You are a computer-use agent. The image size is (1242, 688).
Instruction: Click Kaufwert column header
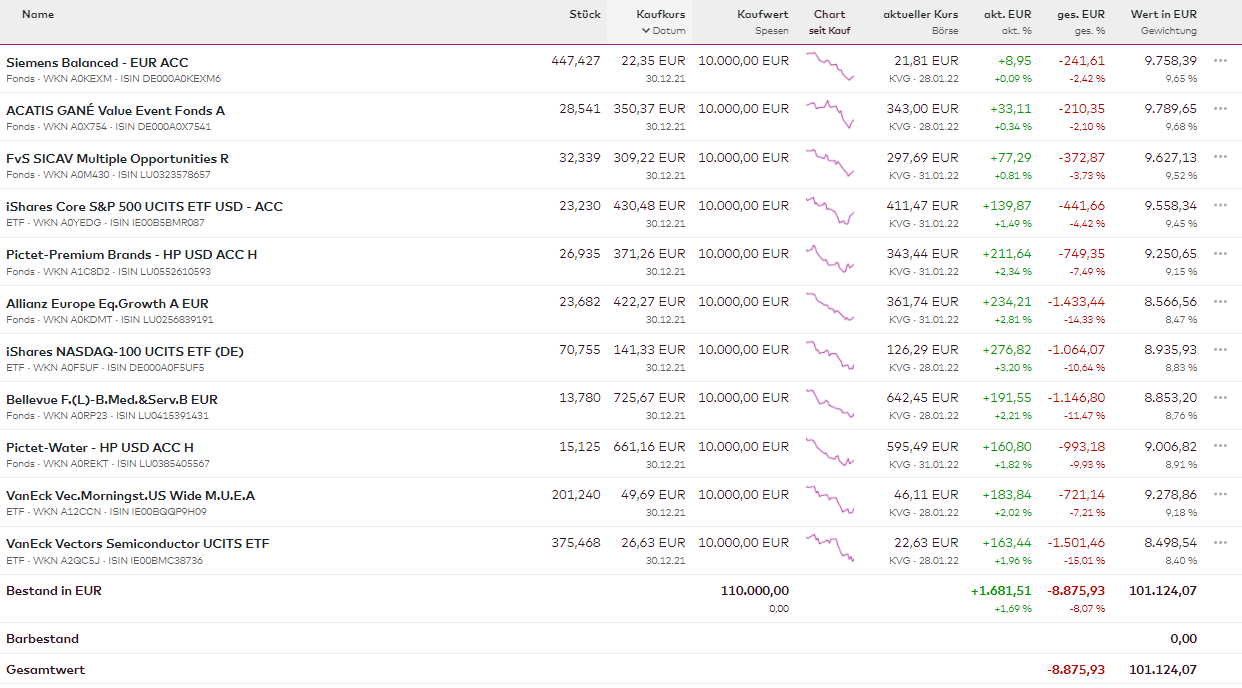point(762,15)
